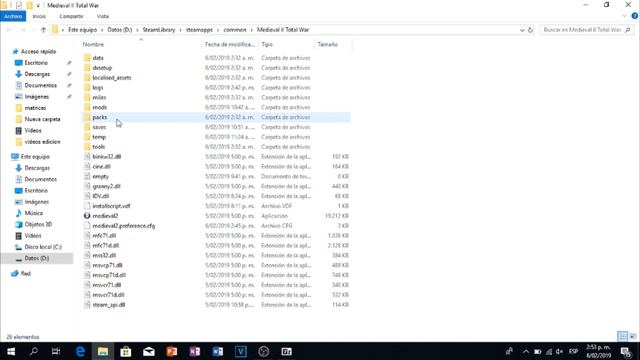Image resolution: width=640 pixels, height=360 pixels.
Task: Select the granny2.dll file
Action: pyautogui.click(x=106, y=186)
